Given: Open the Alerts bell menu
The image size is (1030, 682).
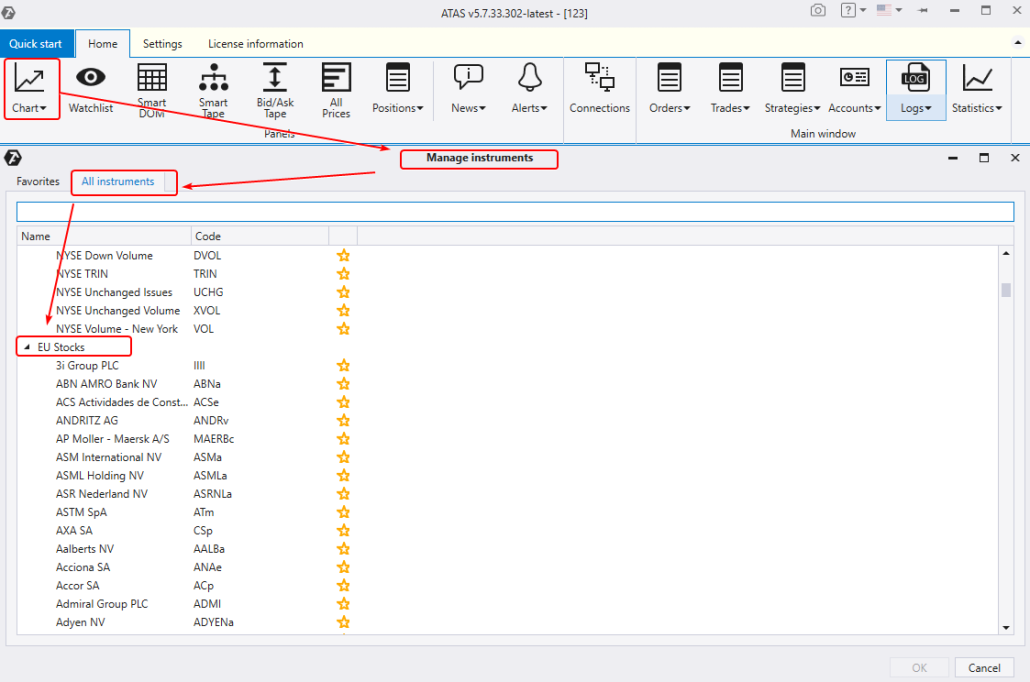Looking at the screenshot, I should (529, 88).
